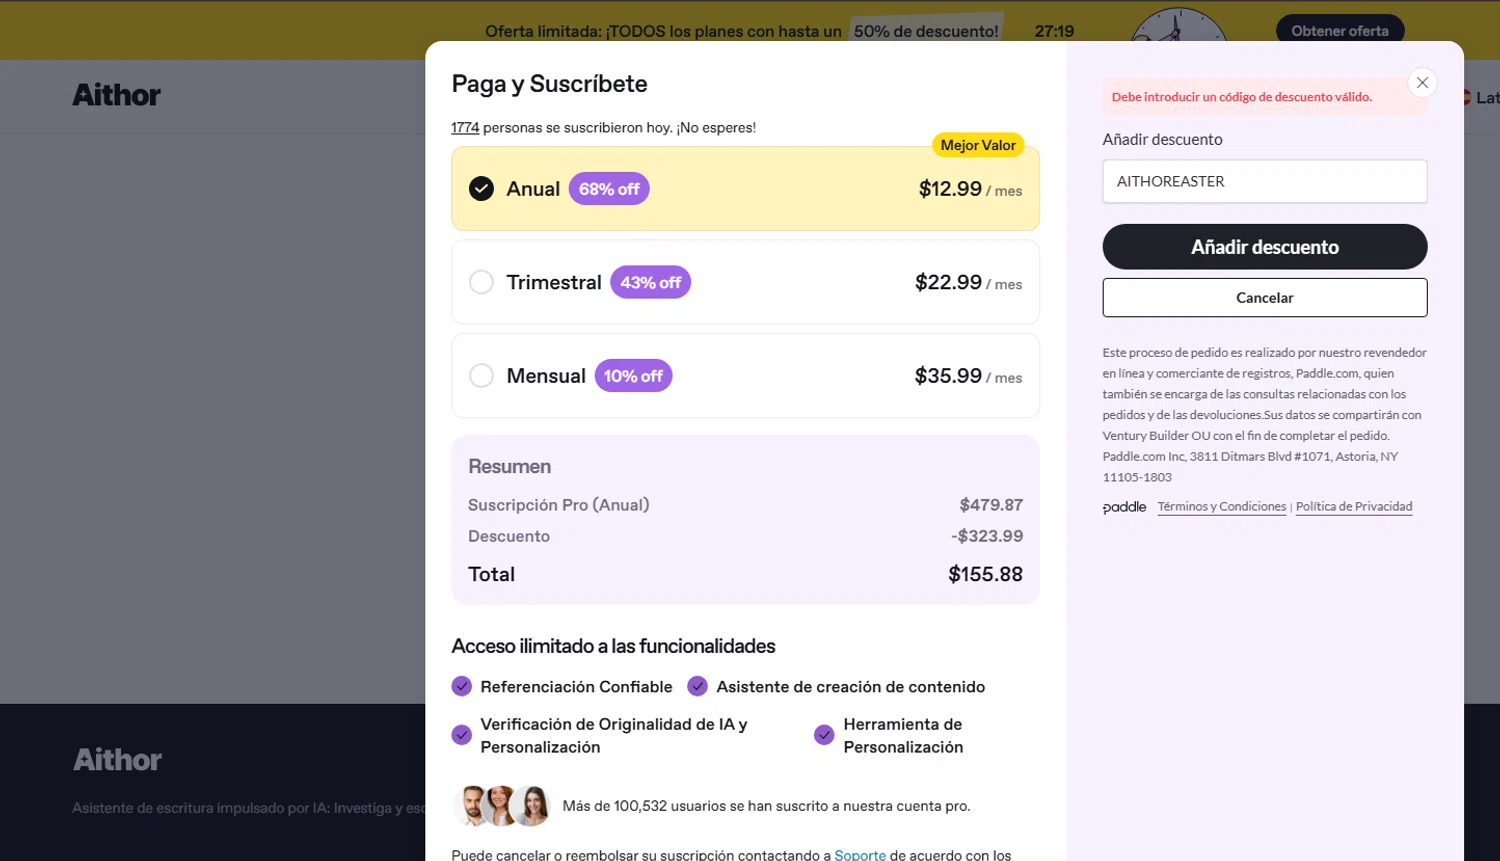Select the Trimestral plan radio button
This screenshot has width=1500, height=861.
(x=481, y=282)
